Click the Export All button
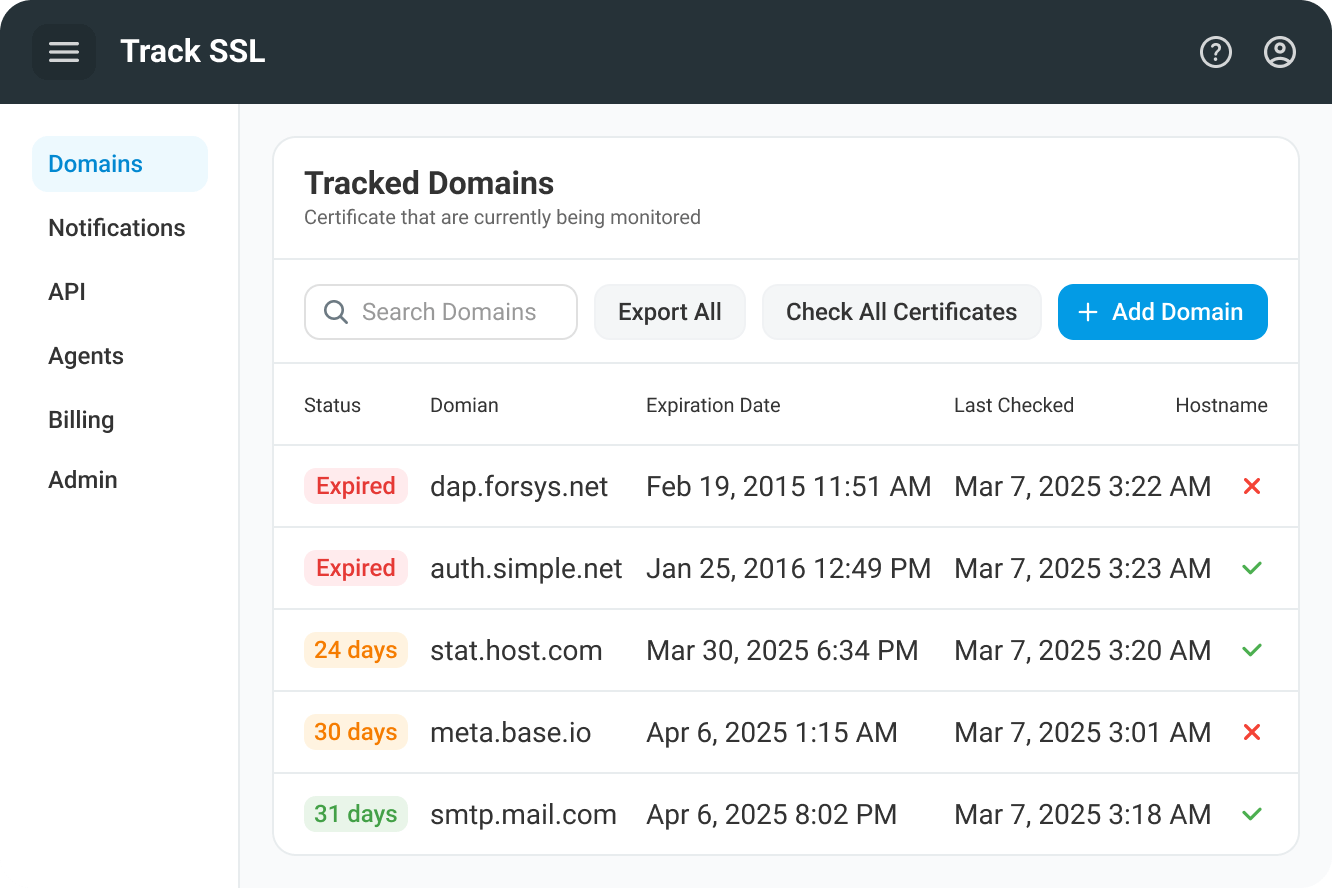1332x888 pixels. pos(669,312)
